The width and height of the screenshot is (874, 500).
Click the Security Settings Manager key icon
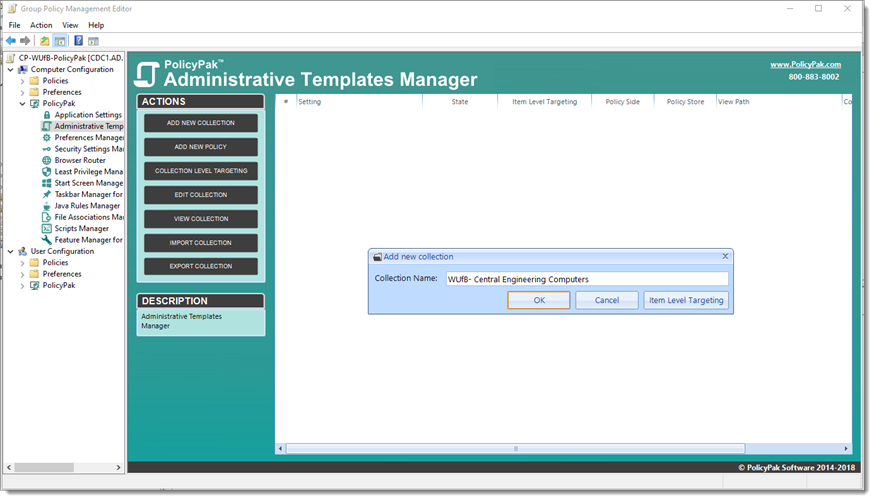(47, 149)
